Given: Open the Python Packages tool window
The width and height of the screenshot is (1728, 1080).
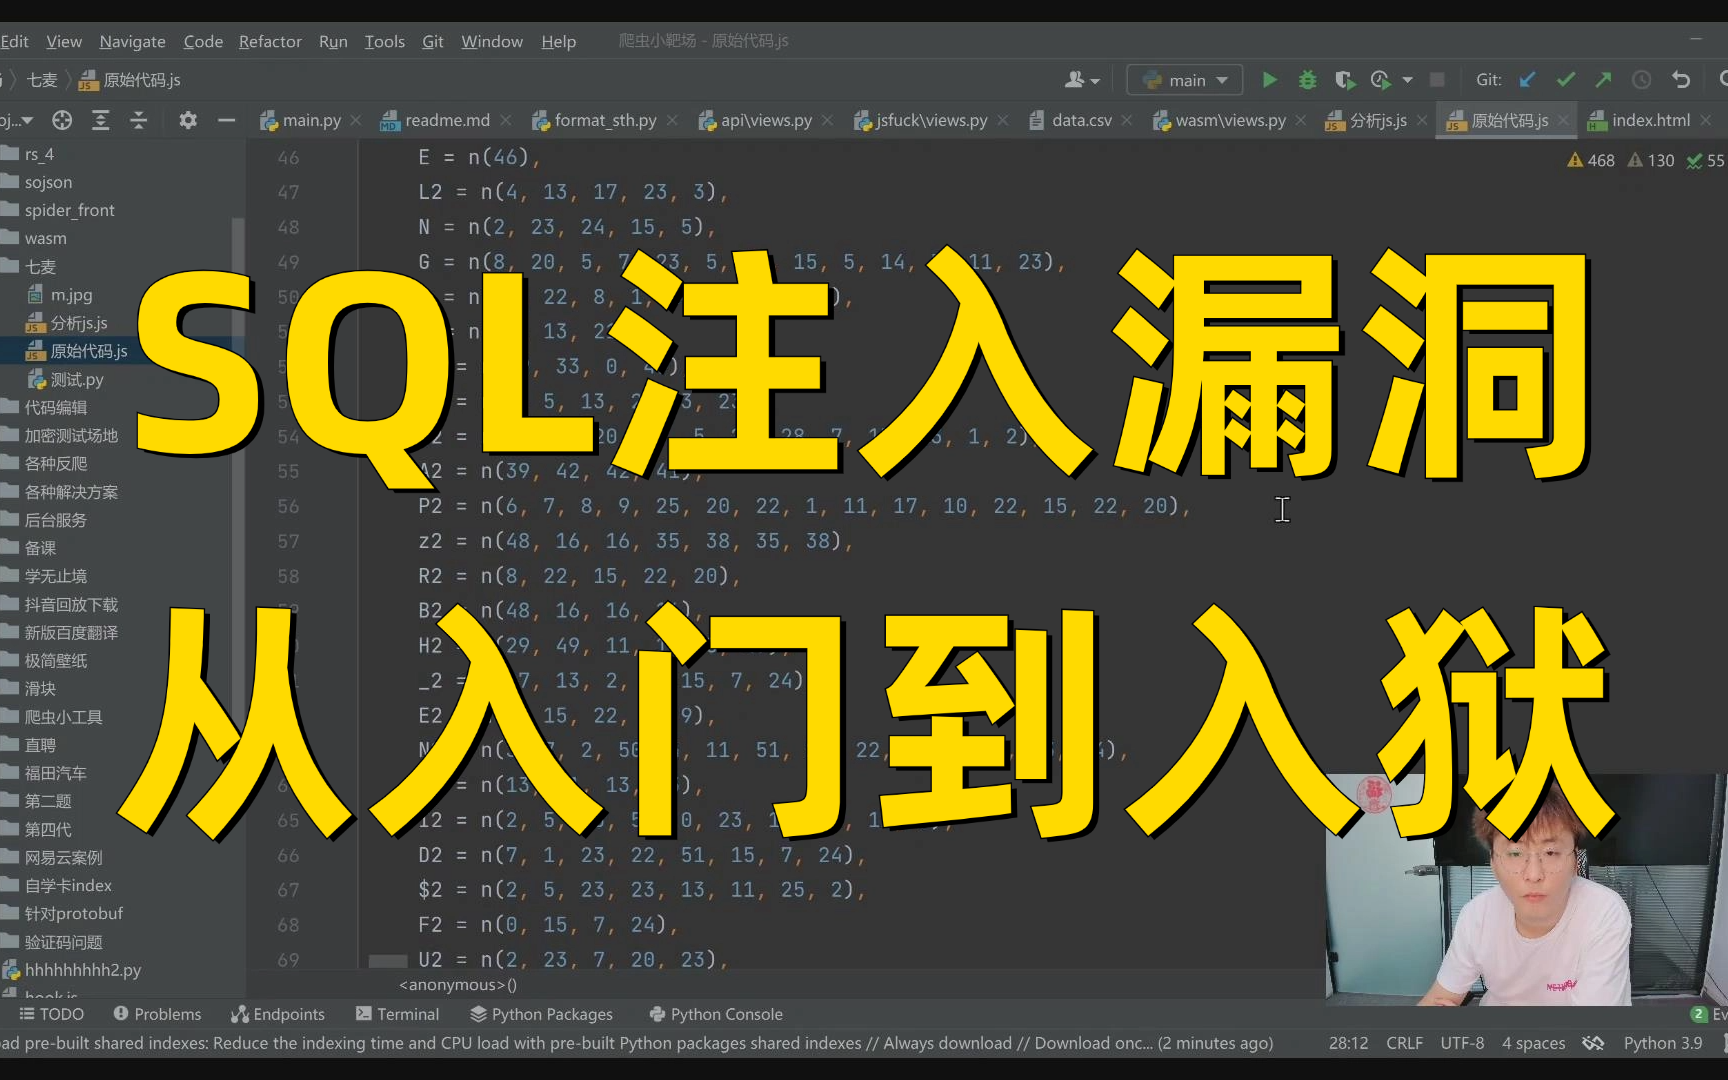Looking at the screenshot, I should (x=541, y=1014).
